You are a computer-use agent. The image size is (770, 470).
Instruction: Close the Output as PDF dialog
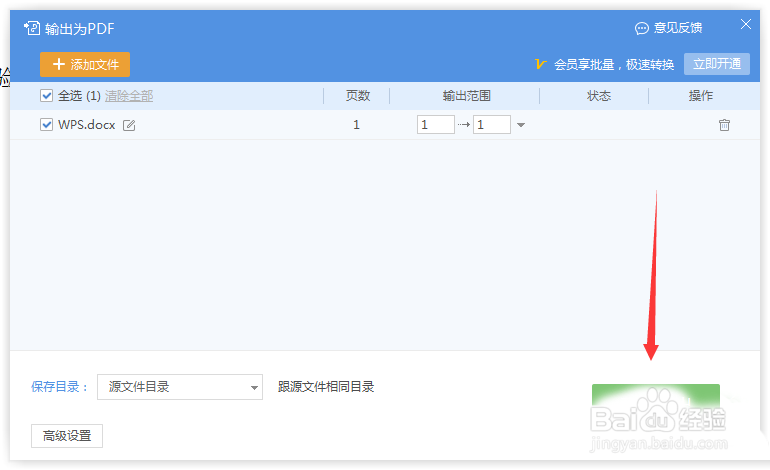tap(746, 24)
